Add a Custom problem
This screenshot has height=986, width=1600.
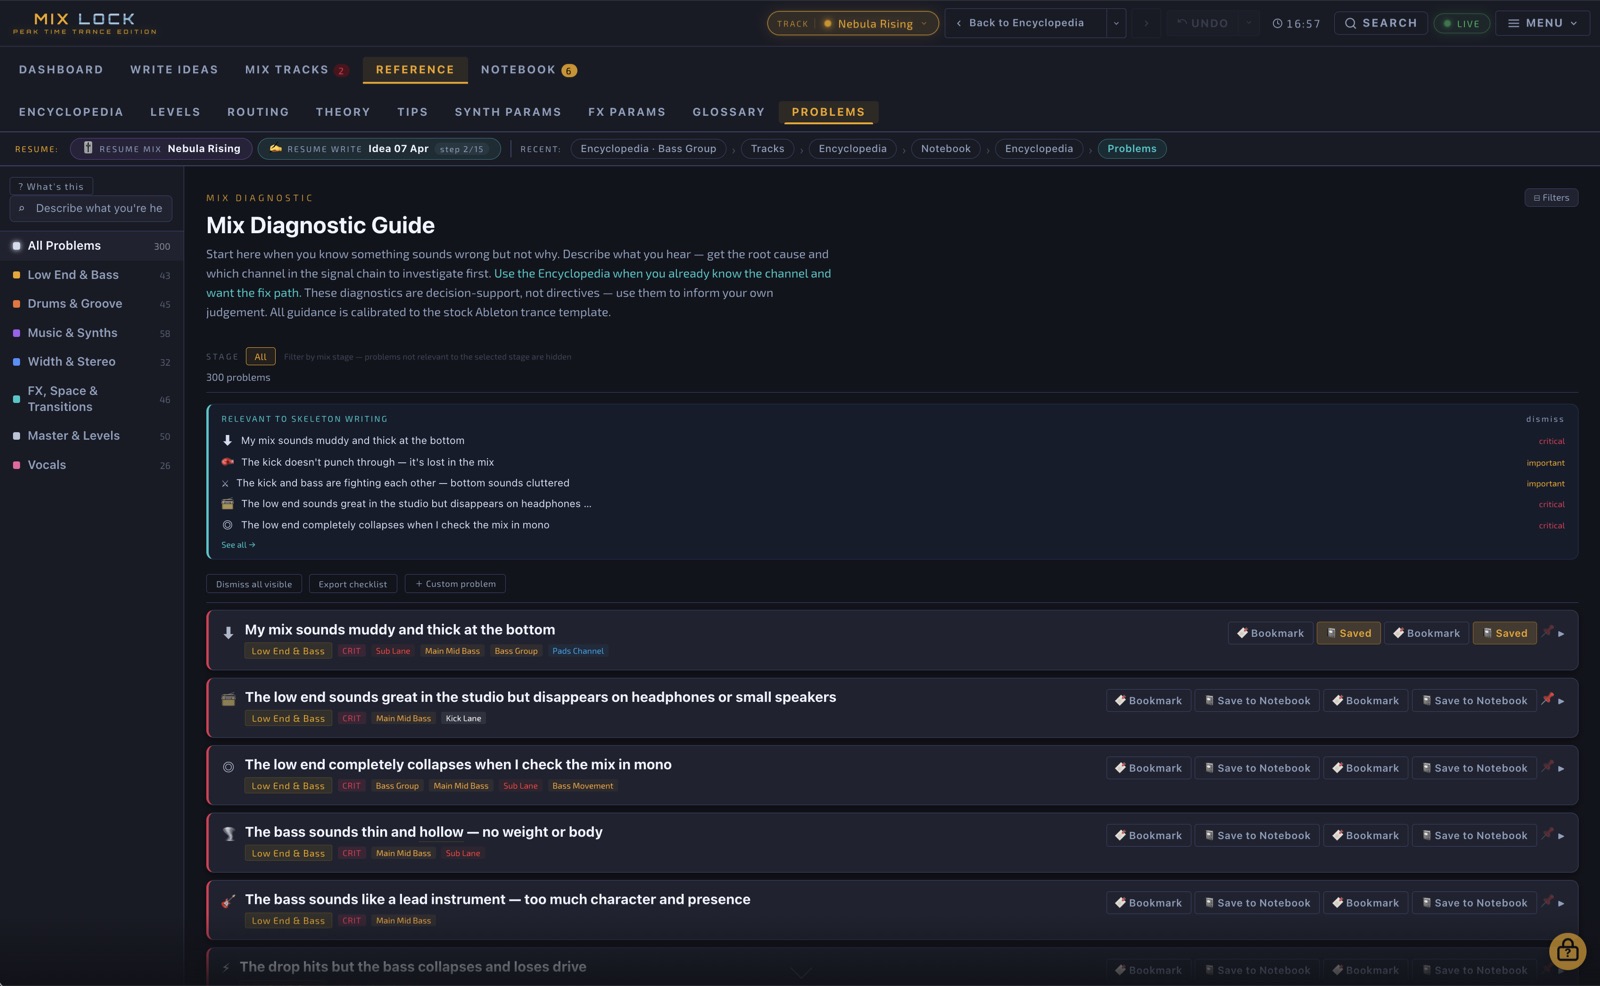click(x=455, y=584)
